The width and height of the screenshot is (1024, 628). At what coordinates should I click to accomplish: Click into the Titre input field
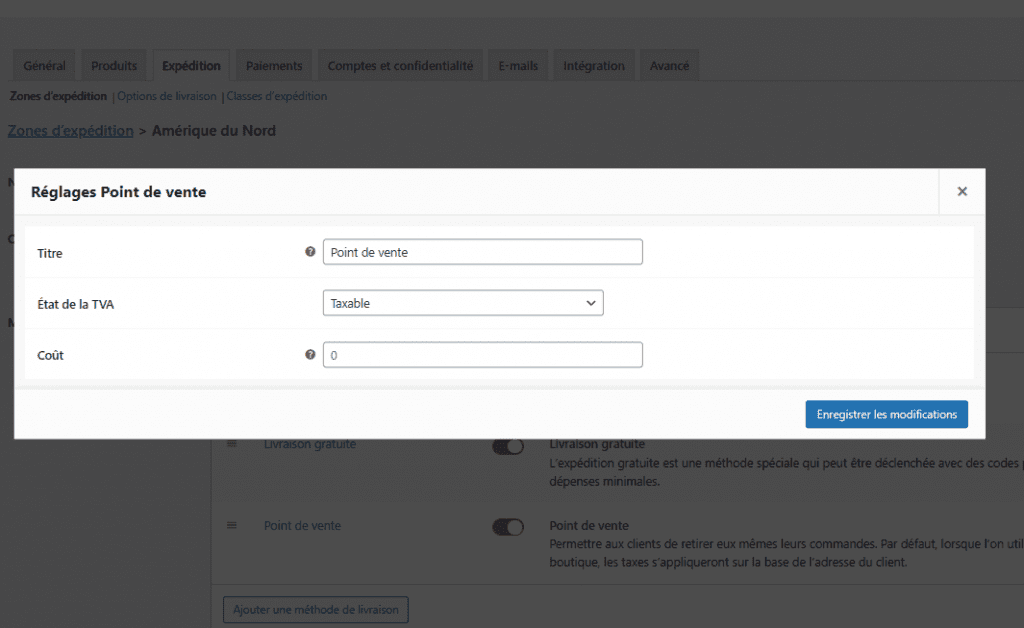(483, 252)
